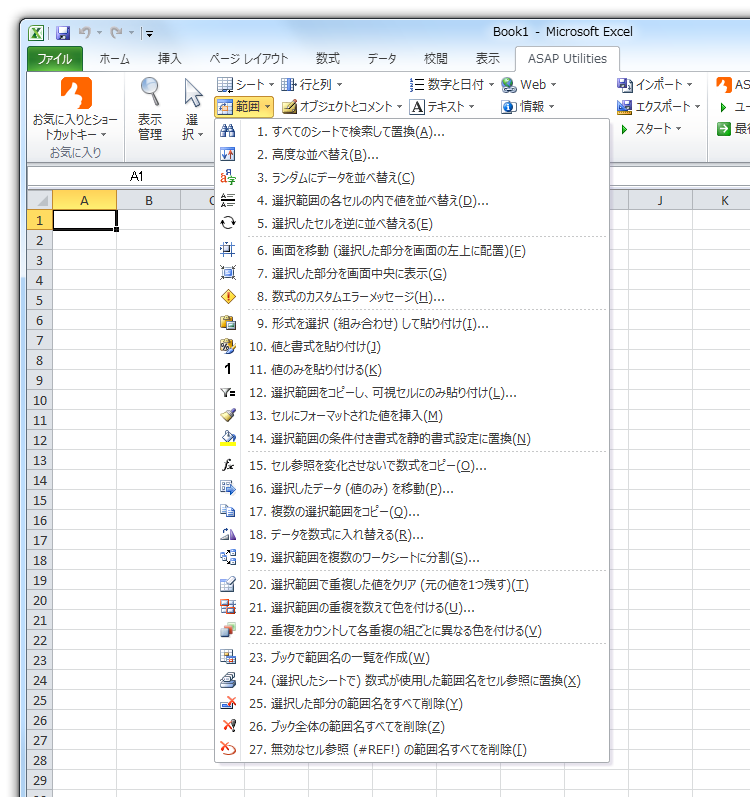Click the custom formula error message warning icon
This screenshot has width=750, height=797.
tap(228, 296)
